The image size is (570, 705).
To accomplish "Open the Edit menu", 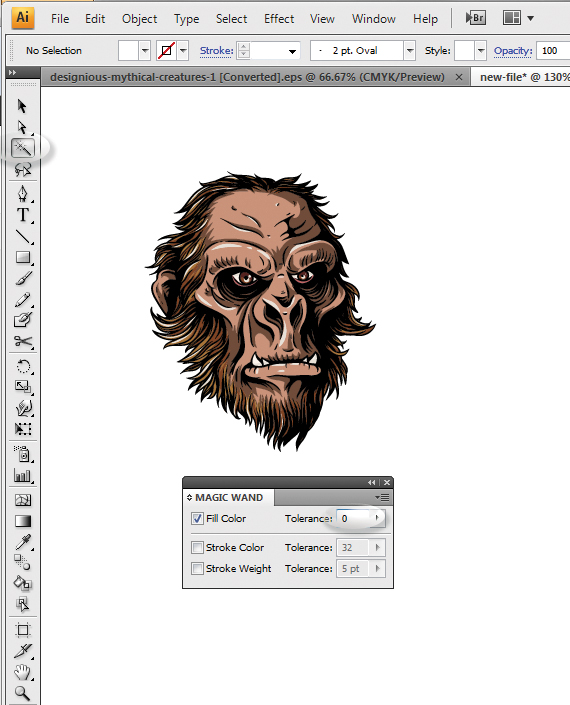I will coord(95,19).
